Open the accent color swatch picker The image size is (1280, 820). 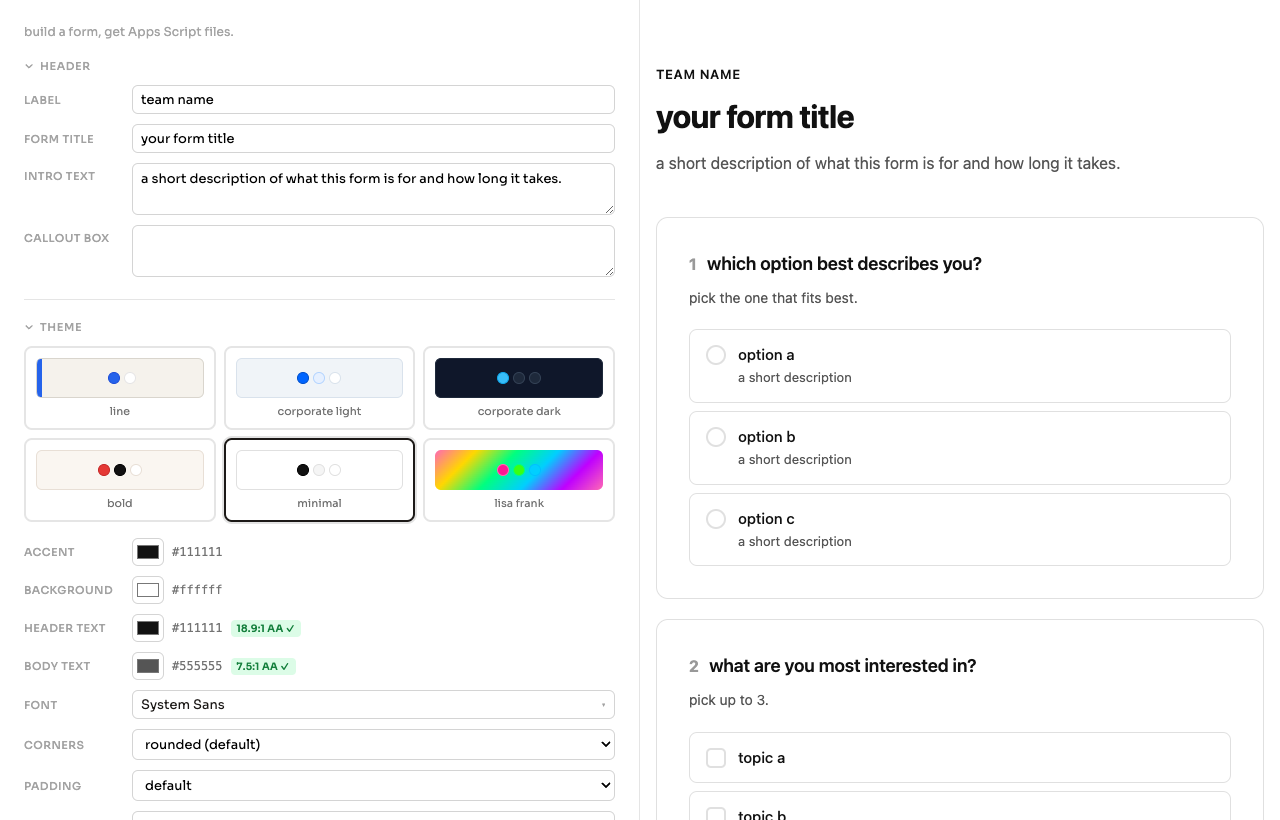148,552
